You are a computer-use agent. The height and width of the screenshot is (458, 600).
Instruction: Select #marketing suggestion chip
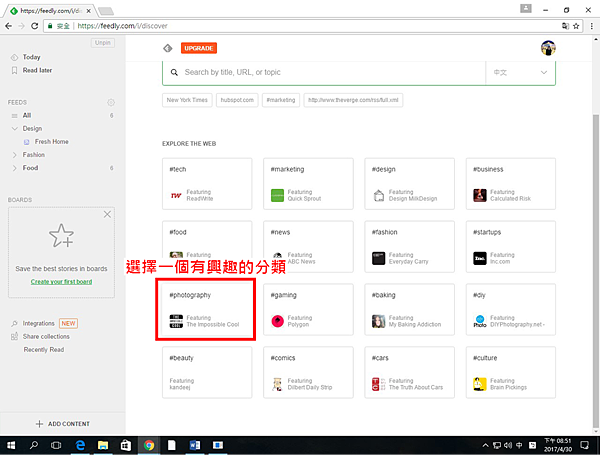pyautogui.click(x=281, y=100)
